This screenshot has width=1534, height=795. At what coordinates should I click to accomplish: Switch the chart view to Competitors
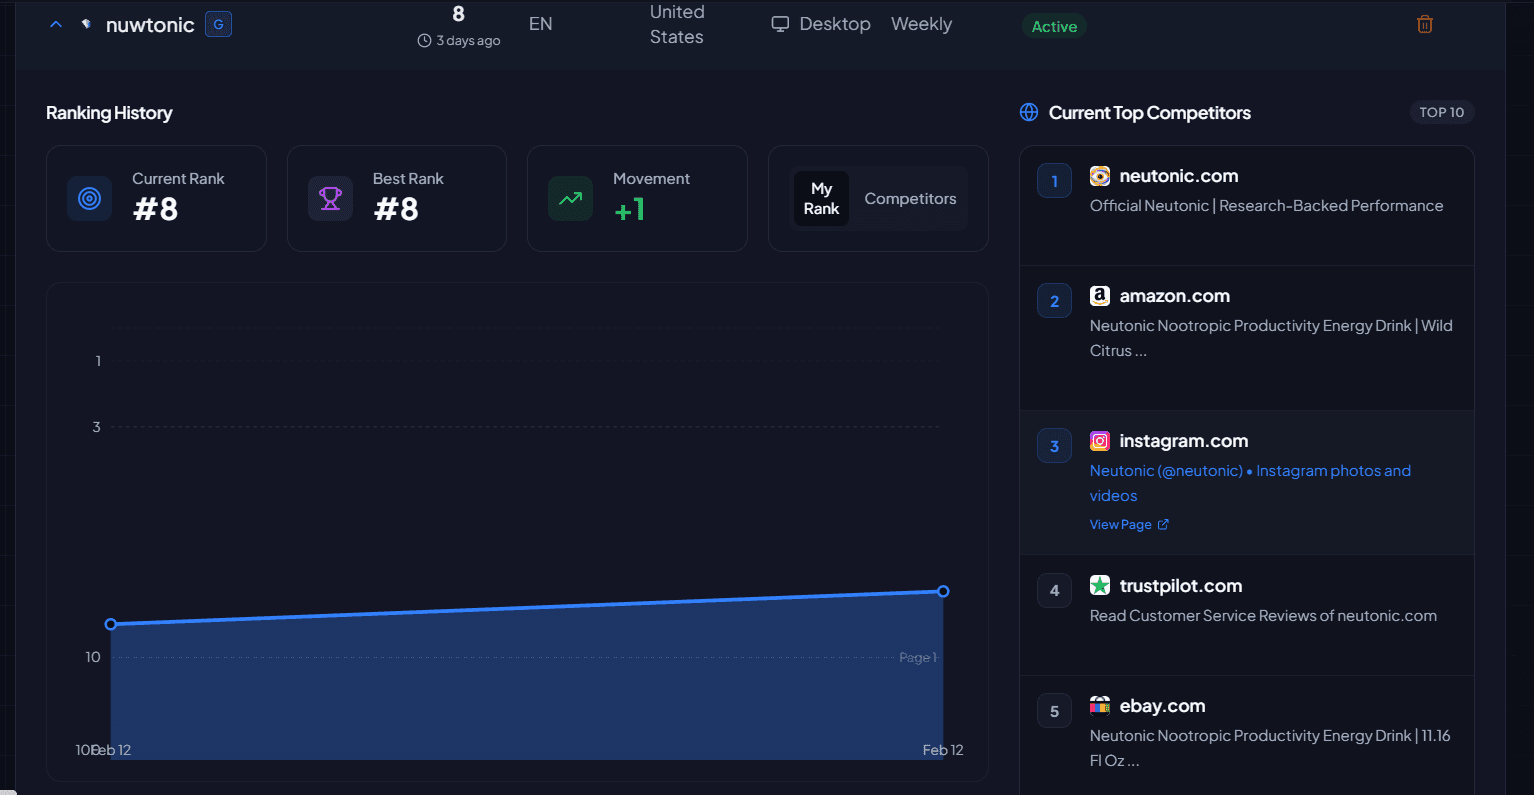910,198
